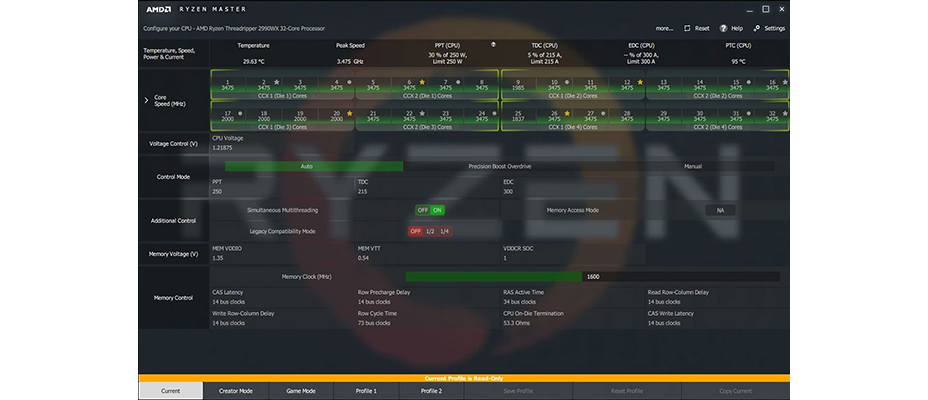Click the PTC (CPU) value 95 °C
Image resolution: width=928 pixels, height=400 pixels.
point(738,61)
